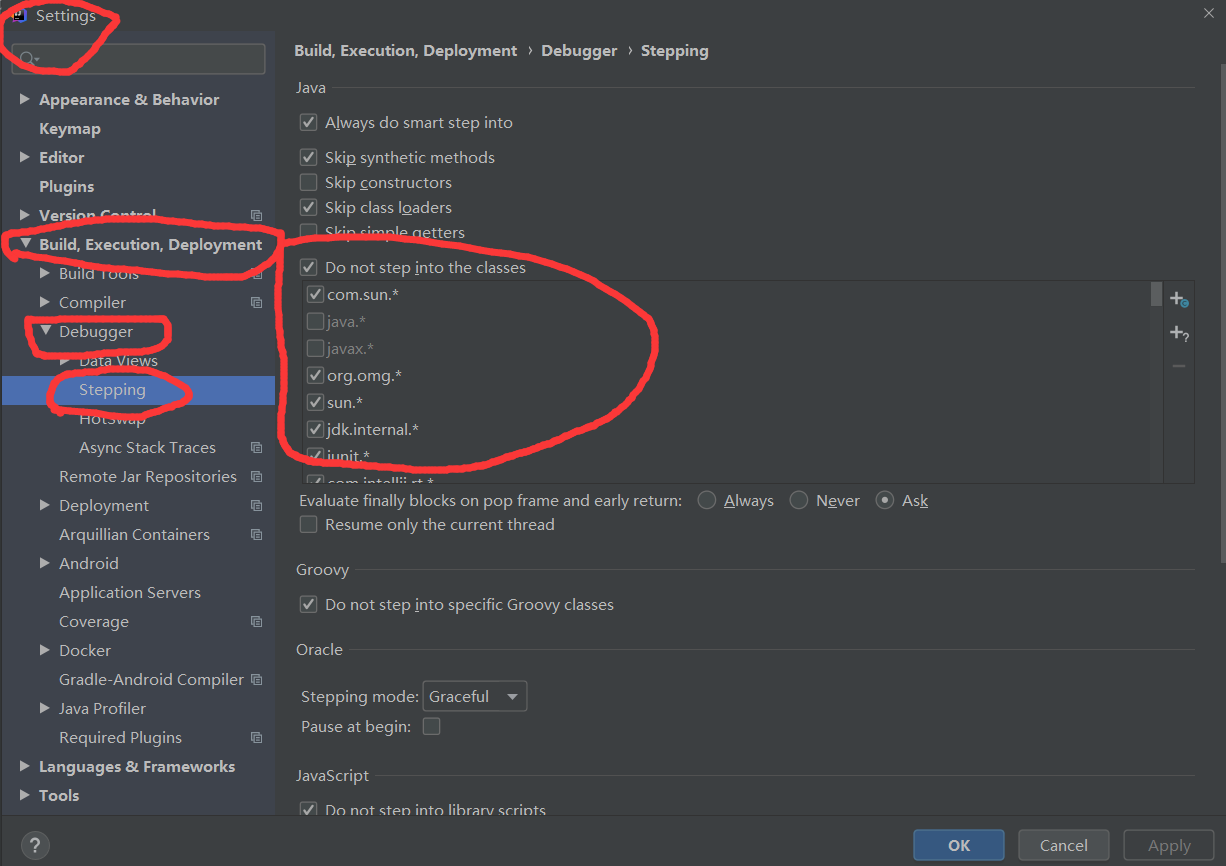Click the project-settings icon next to Version Control
Image resolution: width=1226 pixels, height=866 pixels.
(x=256, y=215)
